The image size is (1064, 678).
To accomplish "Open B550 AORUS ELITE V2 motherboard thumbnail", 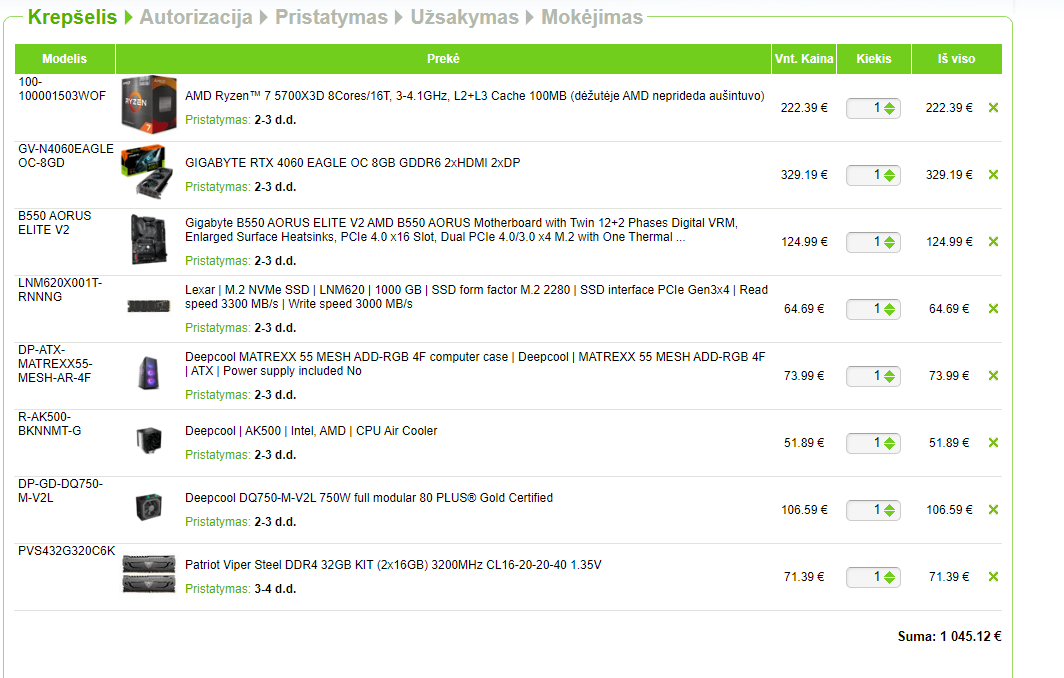I will click(x=149, y=240).
